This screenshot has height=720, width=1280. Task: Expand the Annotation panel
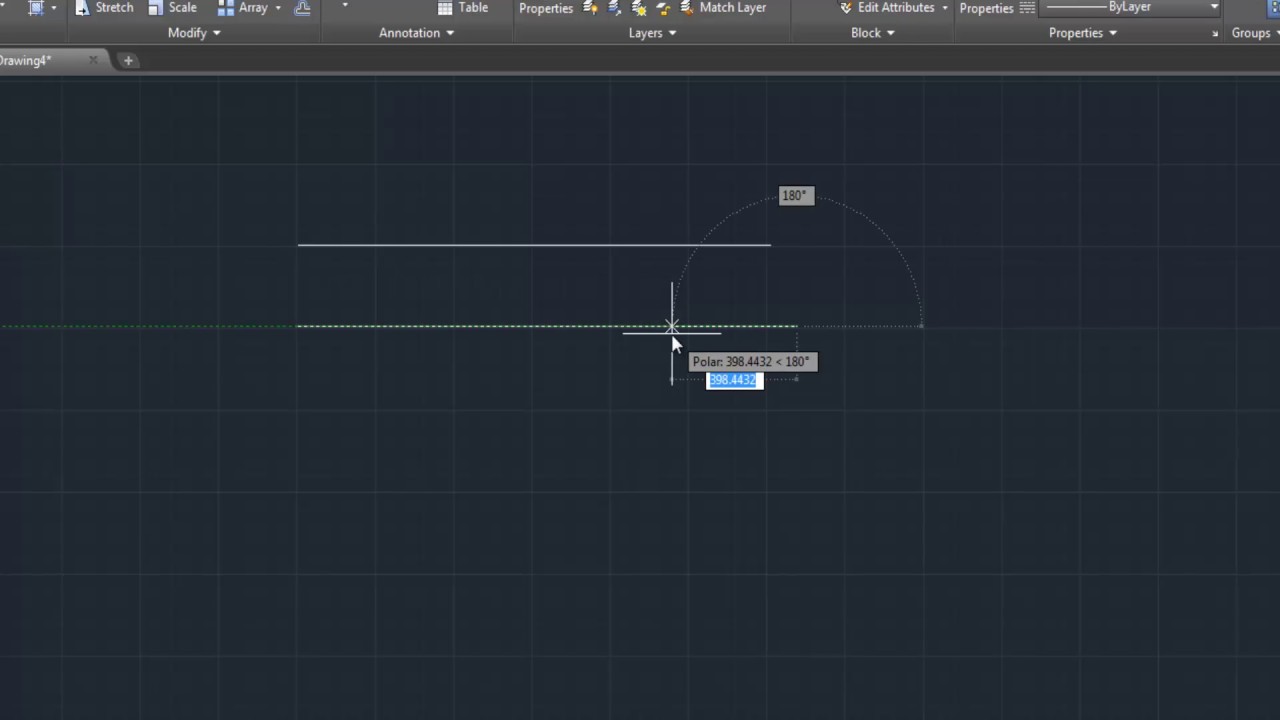pyautogui.click(x=416, y=33)
